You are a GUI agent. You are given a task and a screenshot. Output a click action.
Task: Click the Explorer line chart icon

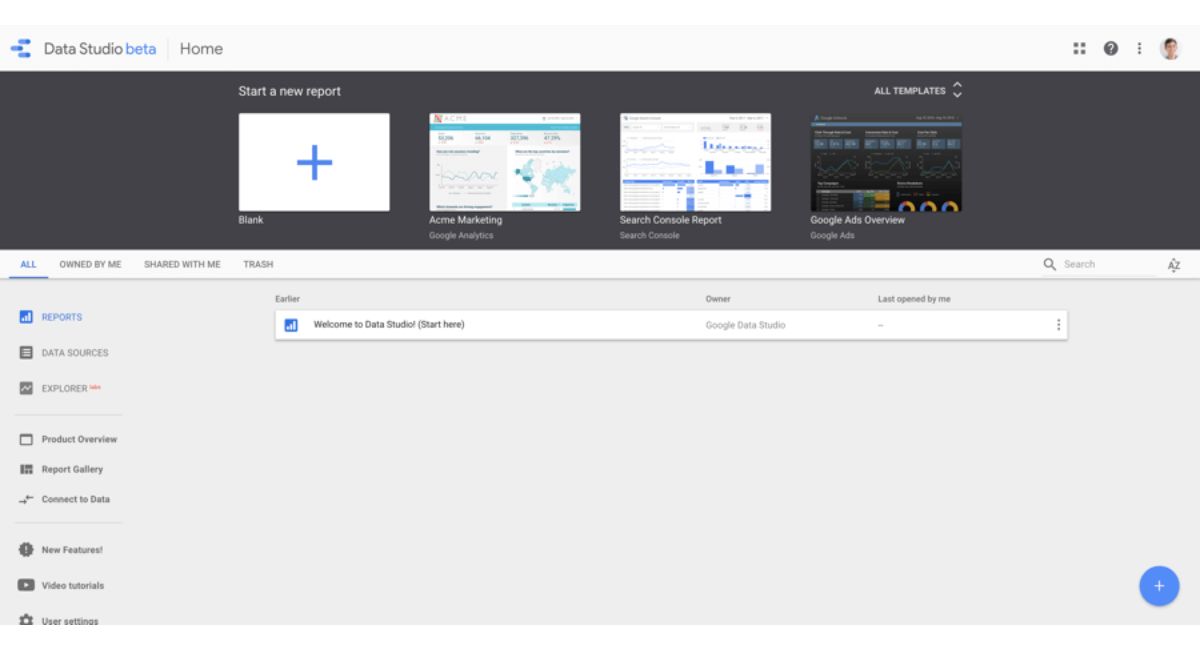click(x=27, y=388)
